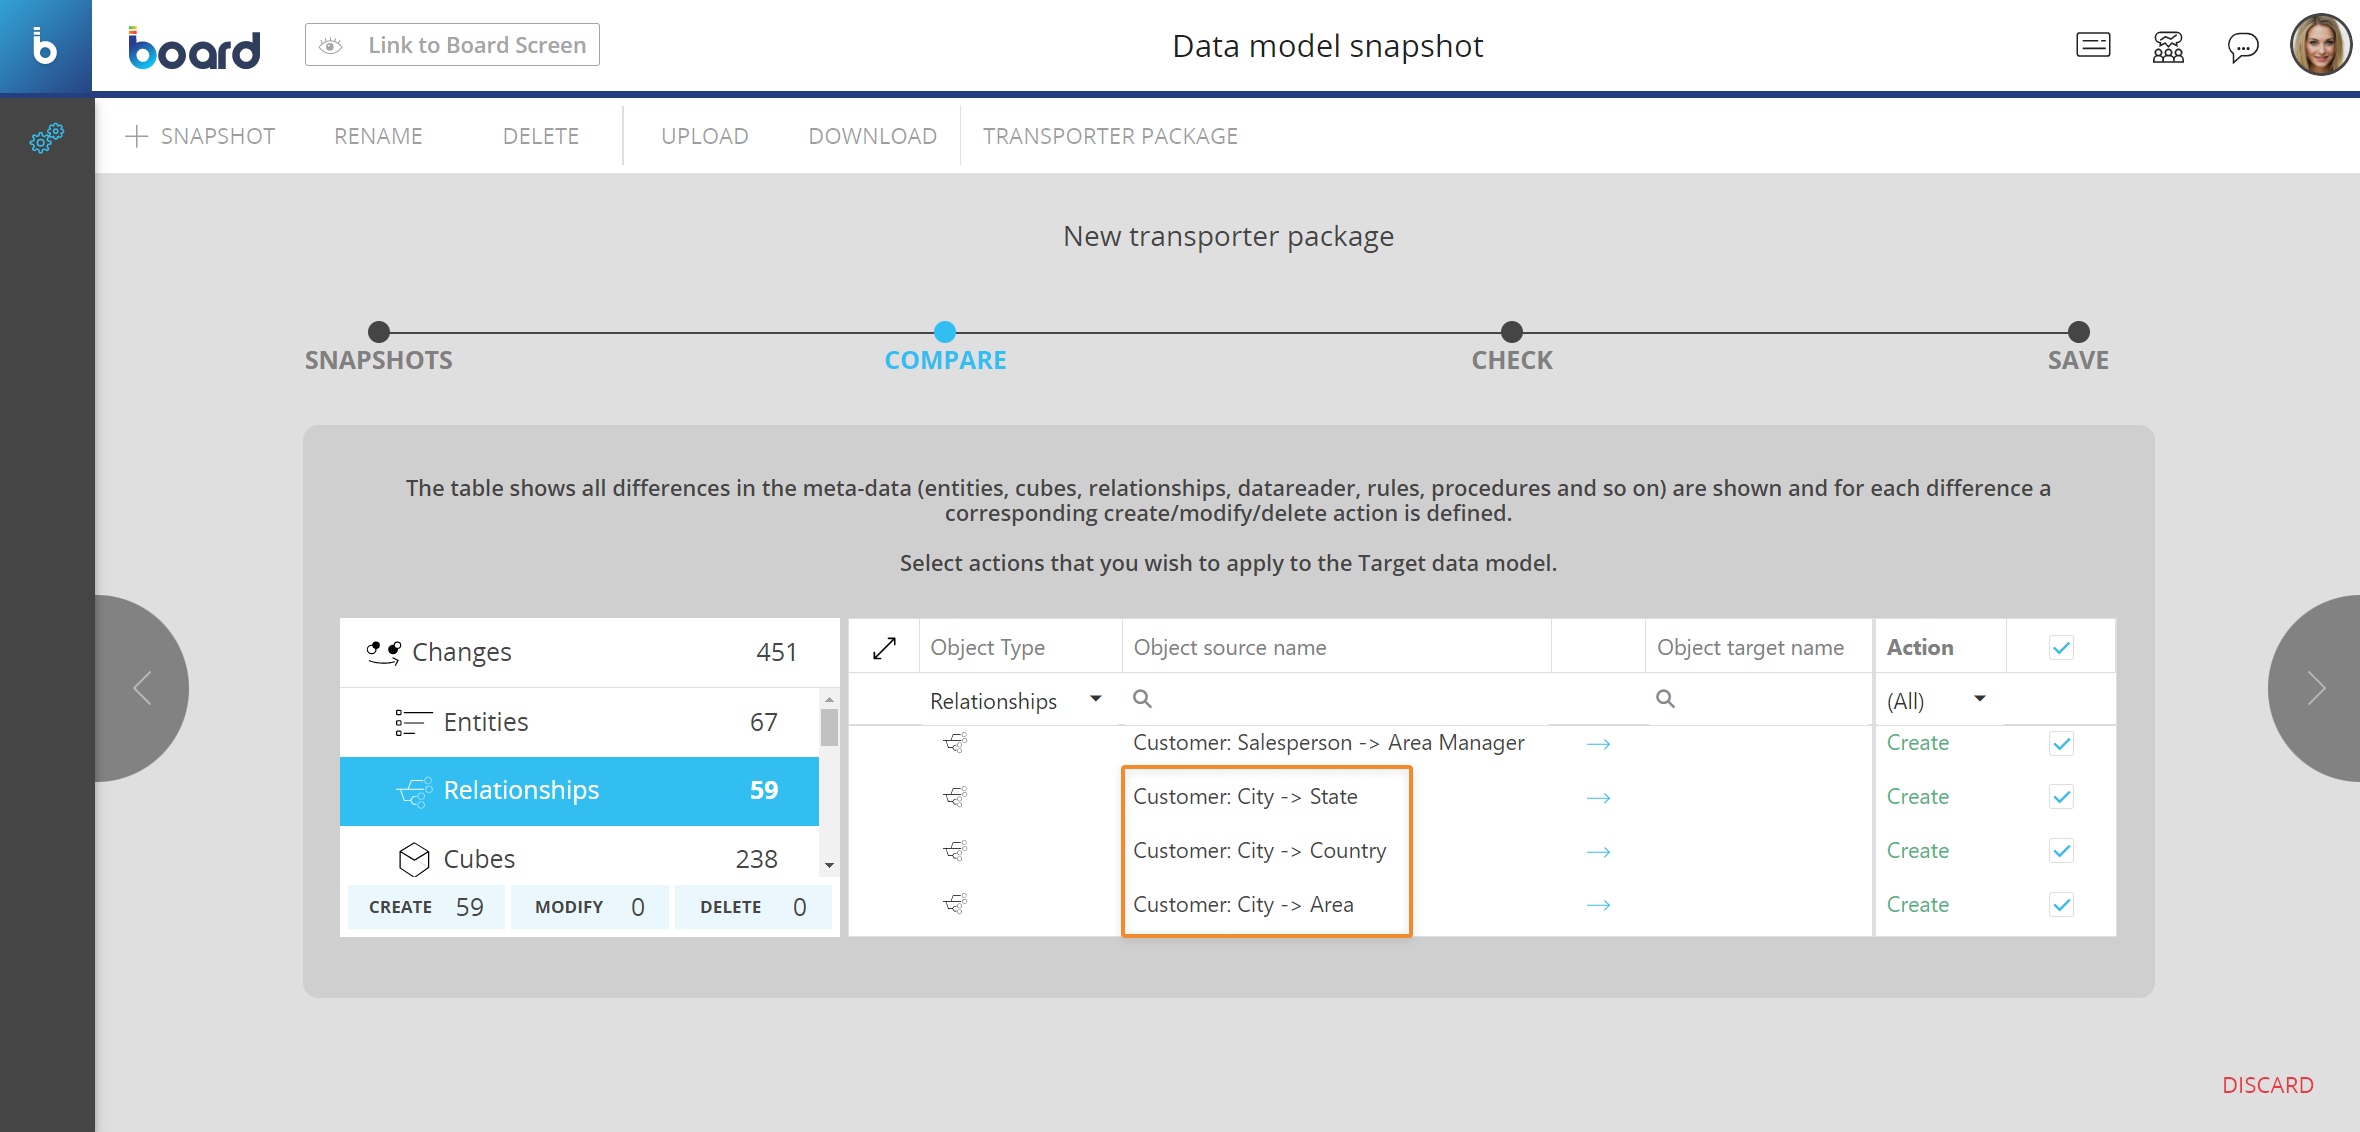Select the Entities 67 category
This screenshot has width=2360, height=1132.
(580, 722)
